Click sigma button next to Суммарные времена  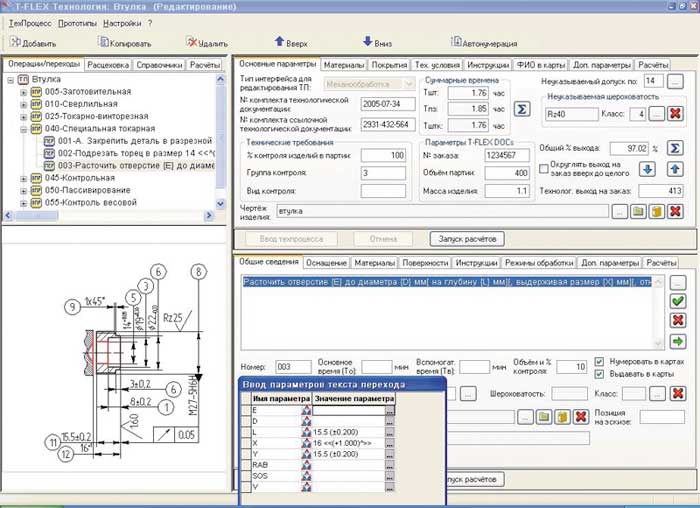click(521, 108)
